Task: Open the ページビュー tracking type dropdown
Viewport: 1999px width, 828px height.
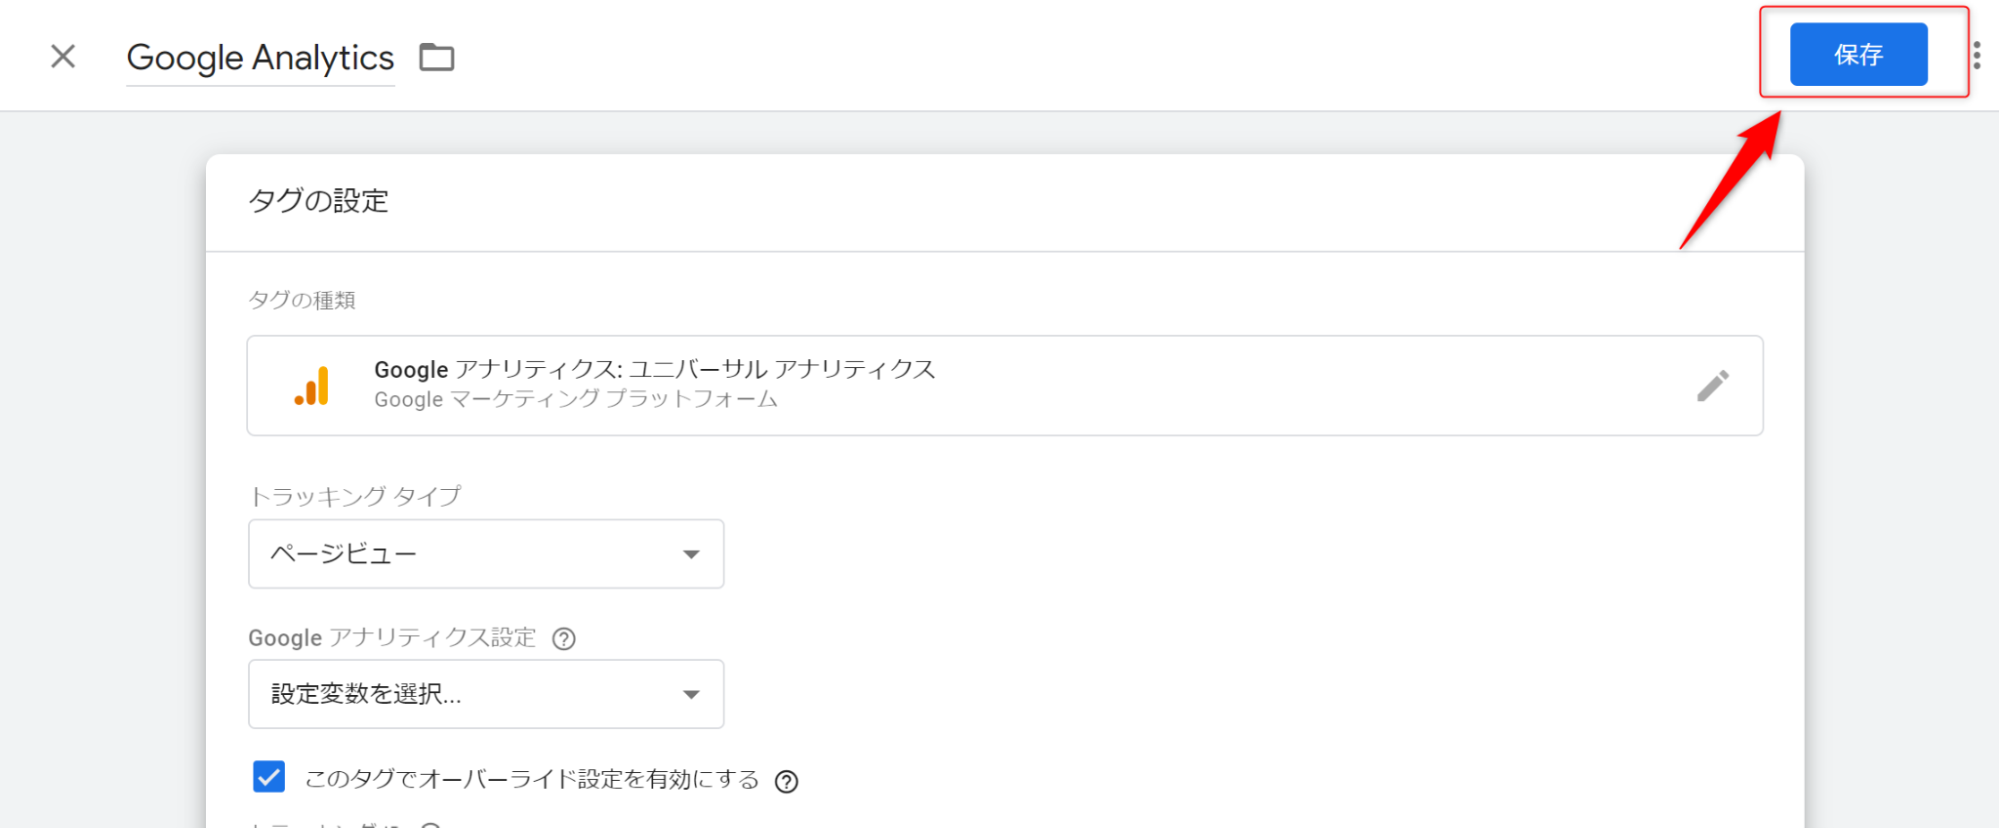Action: coord(486,554)
